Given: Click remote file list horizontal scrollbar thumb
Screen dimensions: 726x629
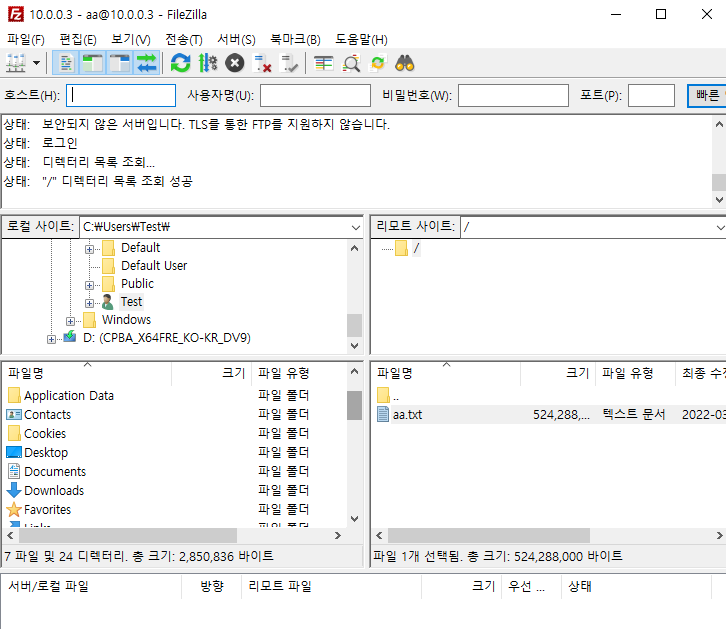Looking at the screenshot, I should coord(489,536).
